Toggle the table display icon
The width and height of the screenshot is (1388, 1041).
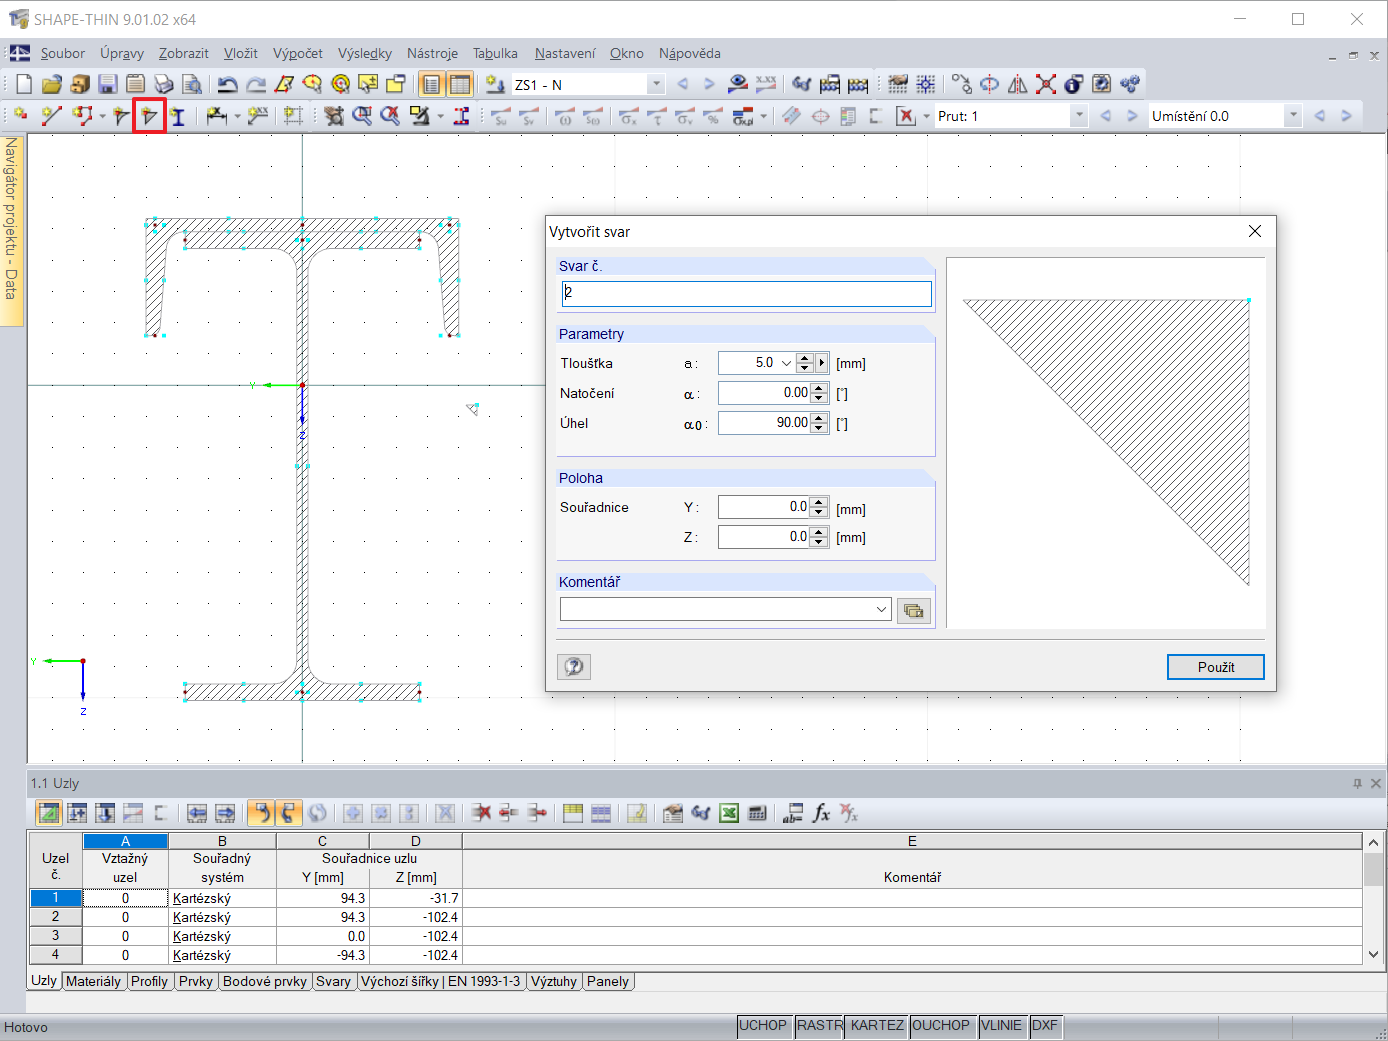(460, 84)
